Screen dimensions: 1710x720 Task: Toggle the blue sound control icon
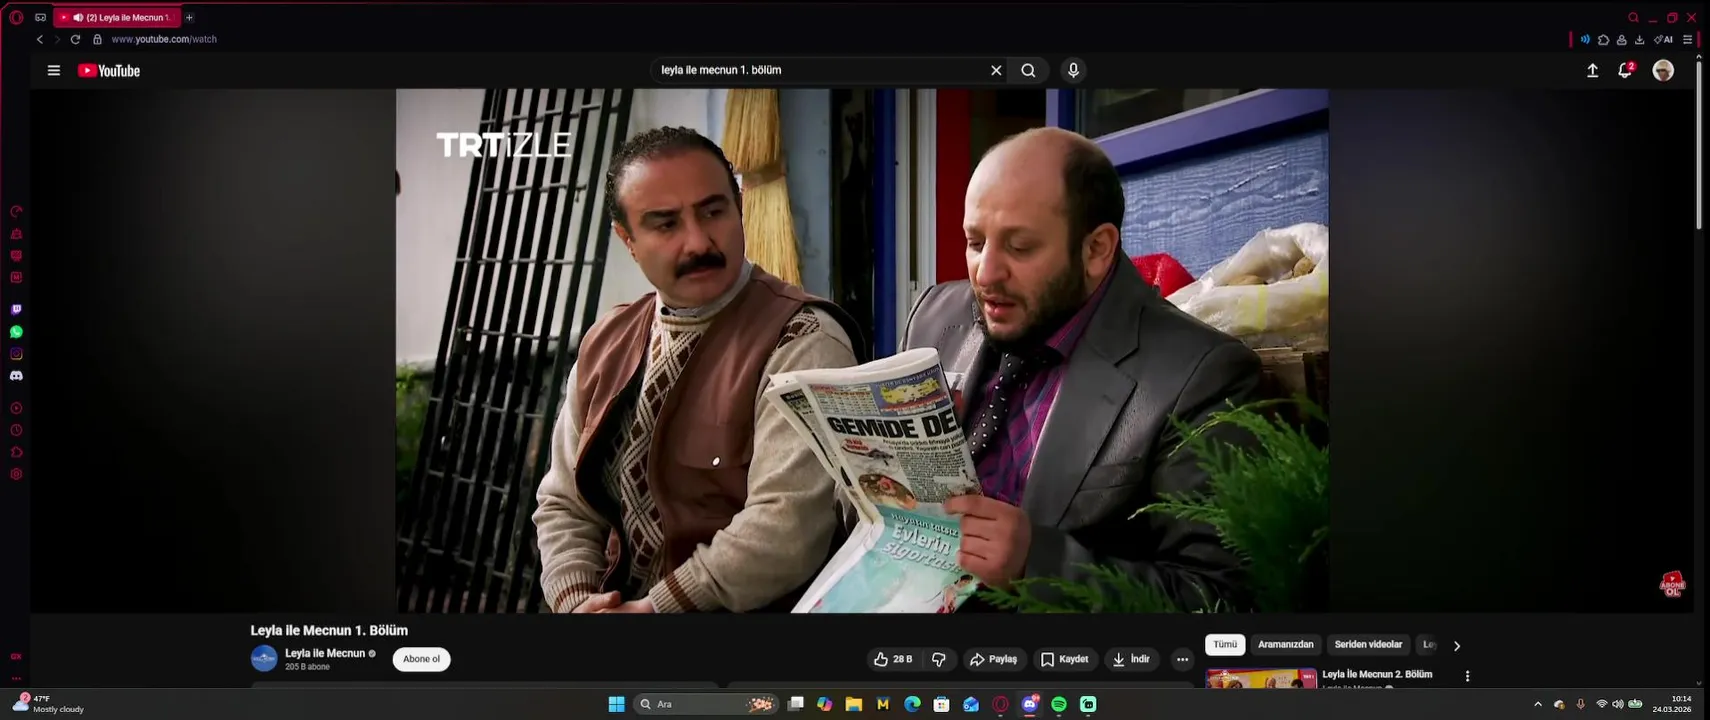[x=1585, y=39]
